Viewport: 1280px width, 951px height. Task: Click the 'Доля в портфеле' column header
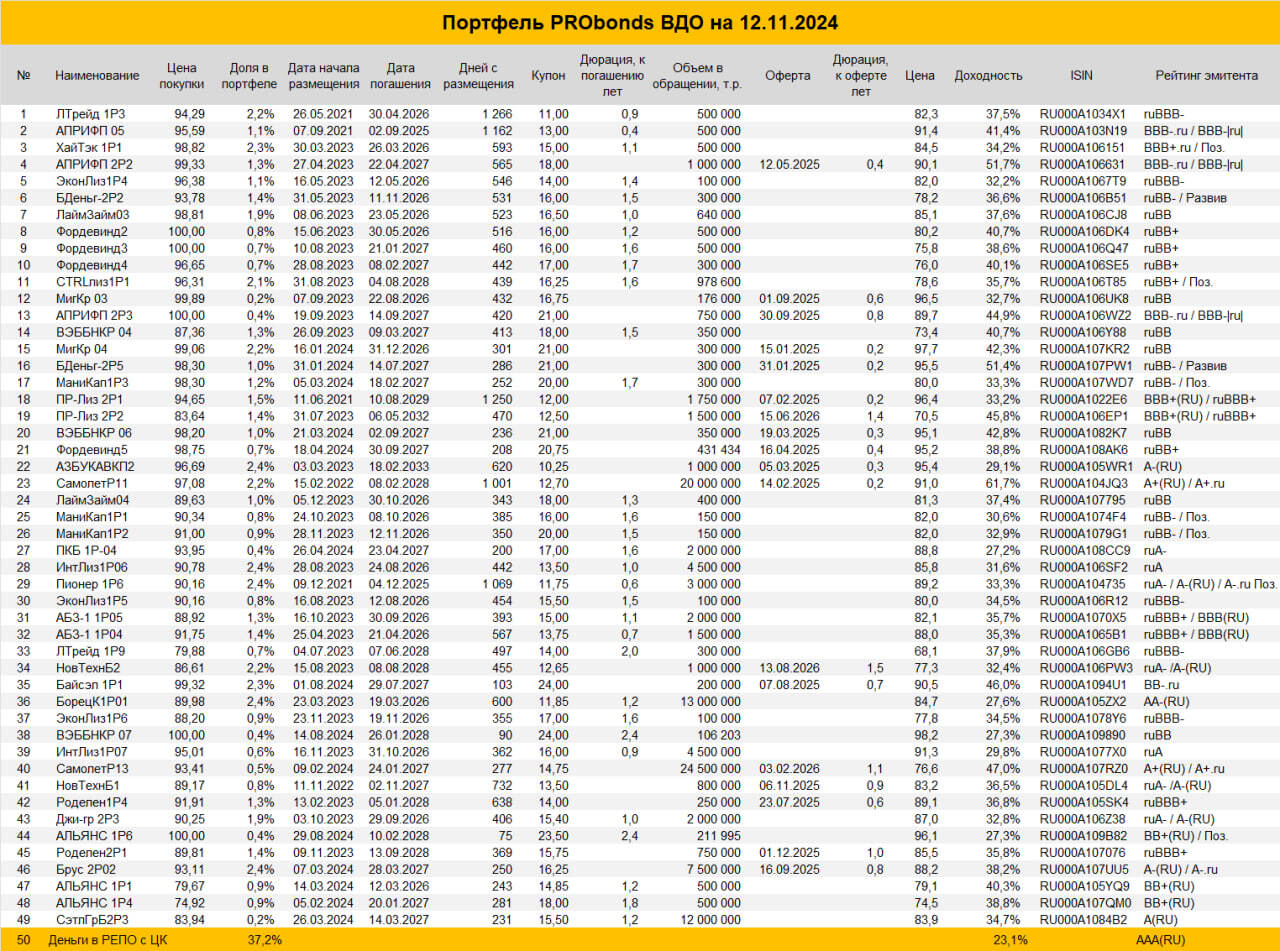point(247,76)
